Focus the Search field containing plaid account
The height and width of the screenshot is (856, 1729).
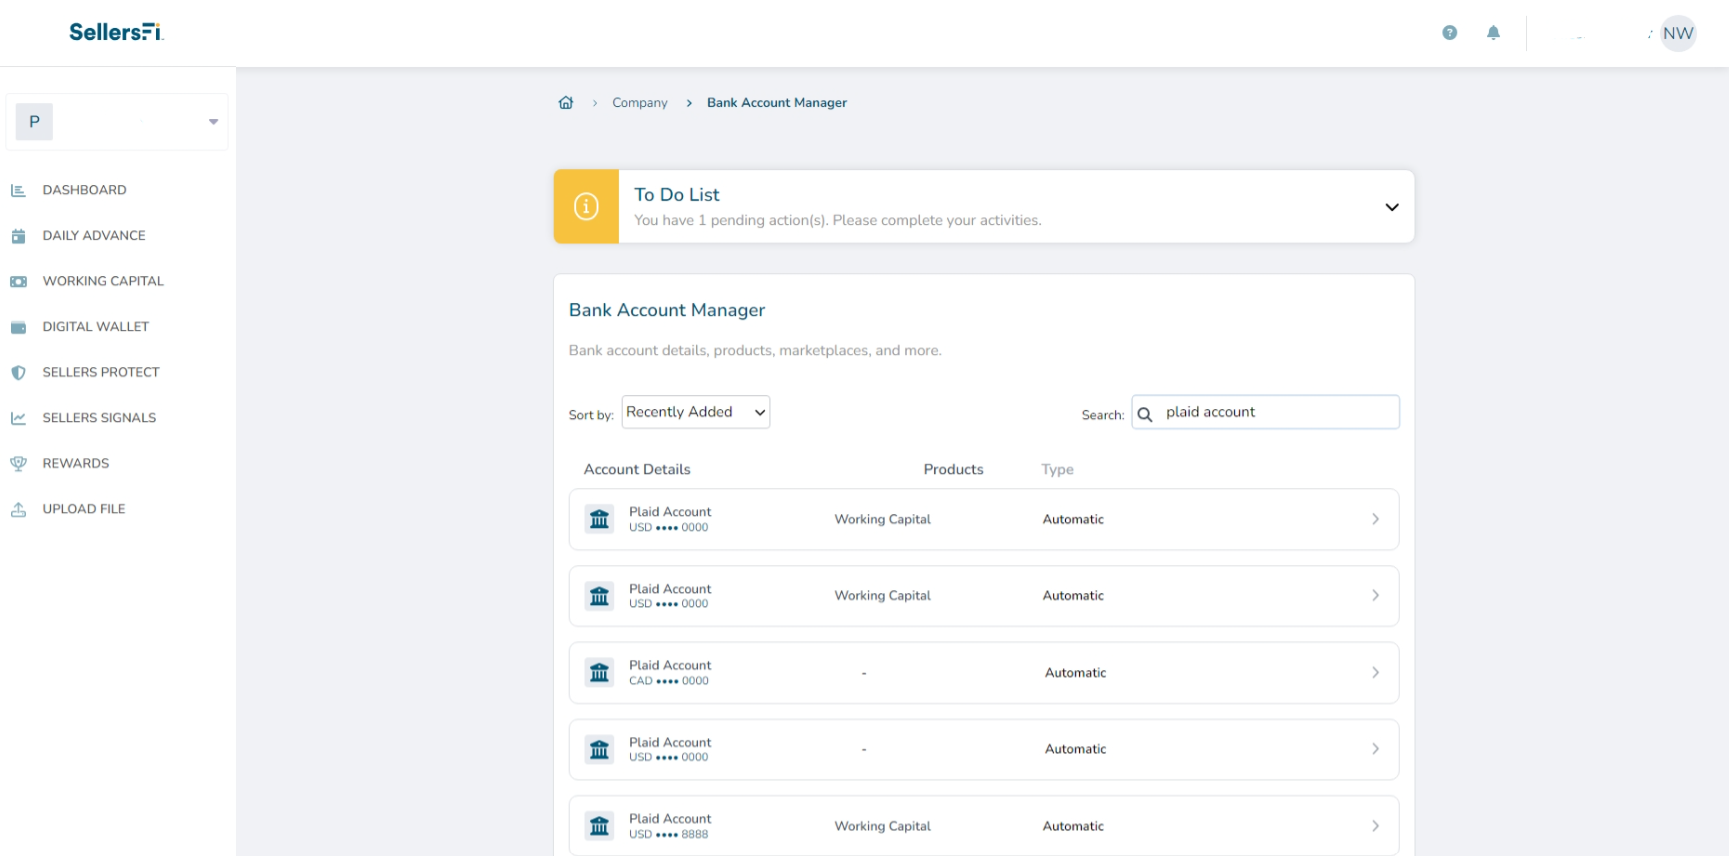1266,412
